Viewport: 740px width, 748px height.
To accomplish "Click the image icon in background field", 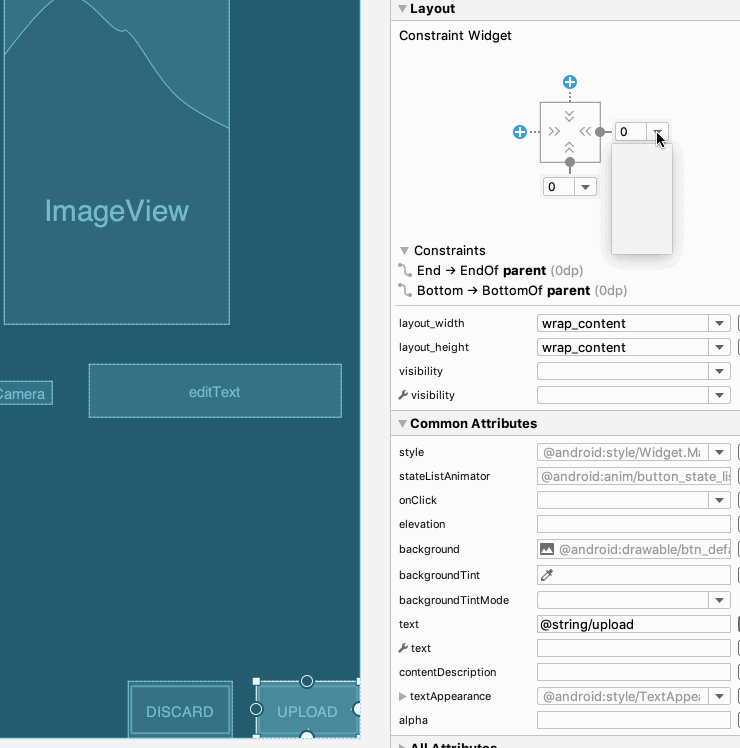I will click(x=547, y=549).
